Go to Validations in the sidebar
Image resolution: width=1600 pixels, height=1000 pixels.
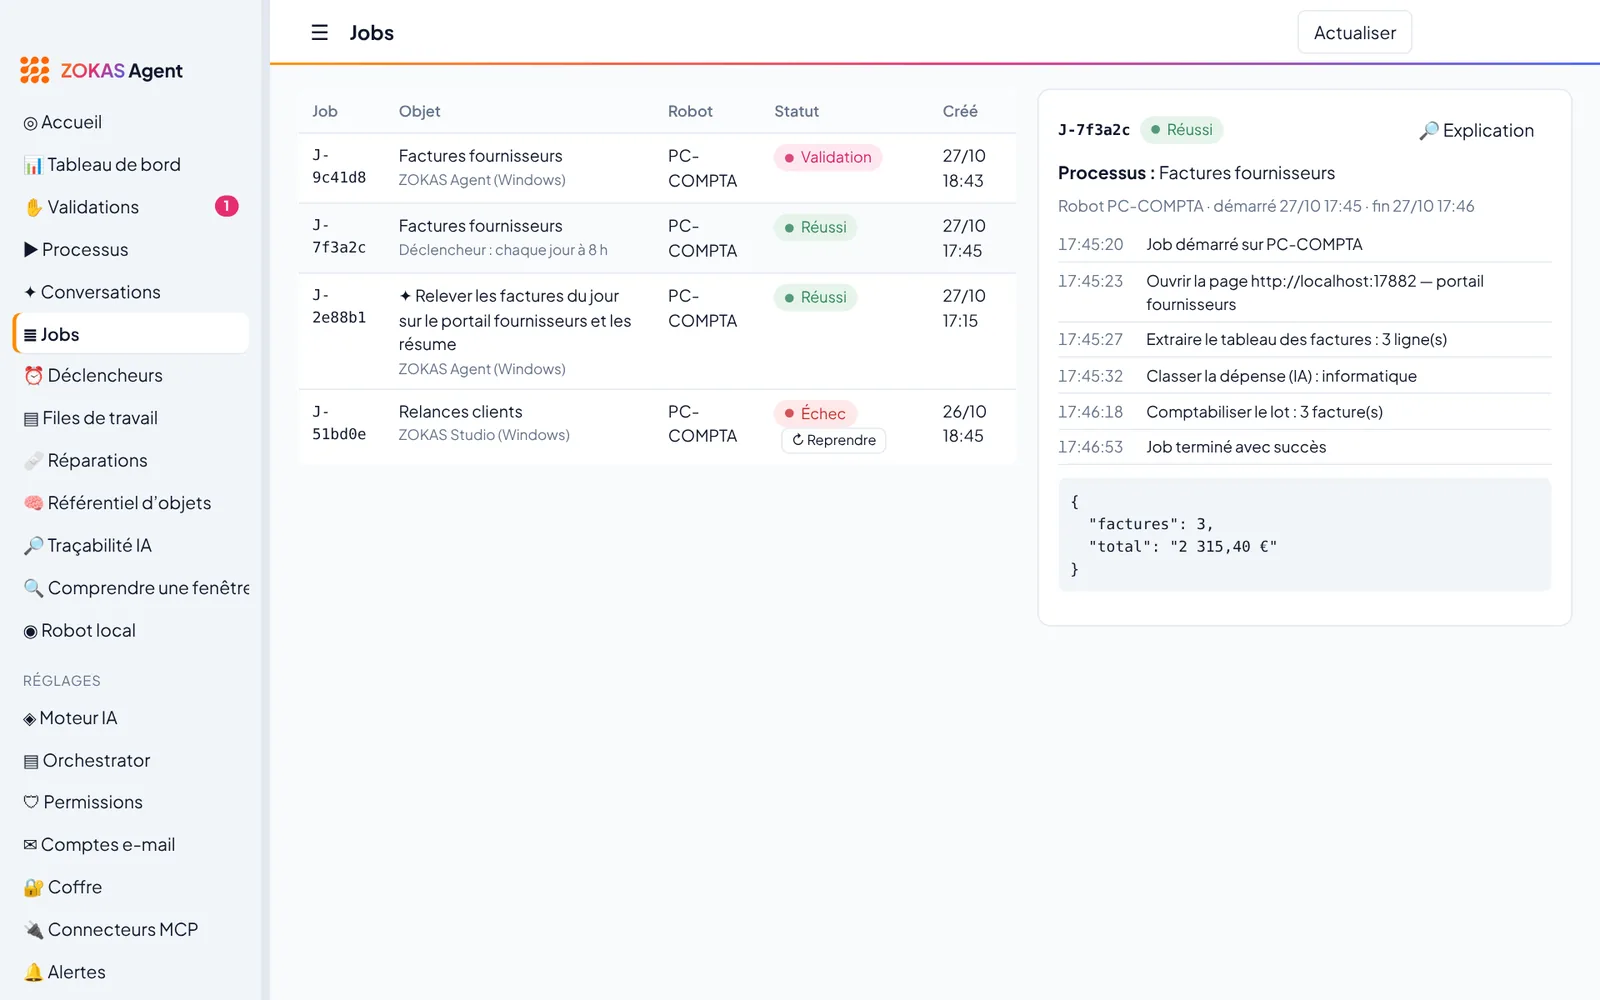(131, 207)
